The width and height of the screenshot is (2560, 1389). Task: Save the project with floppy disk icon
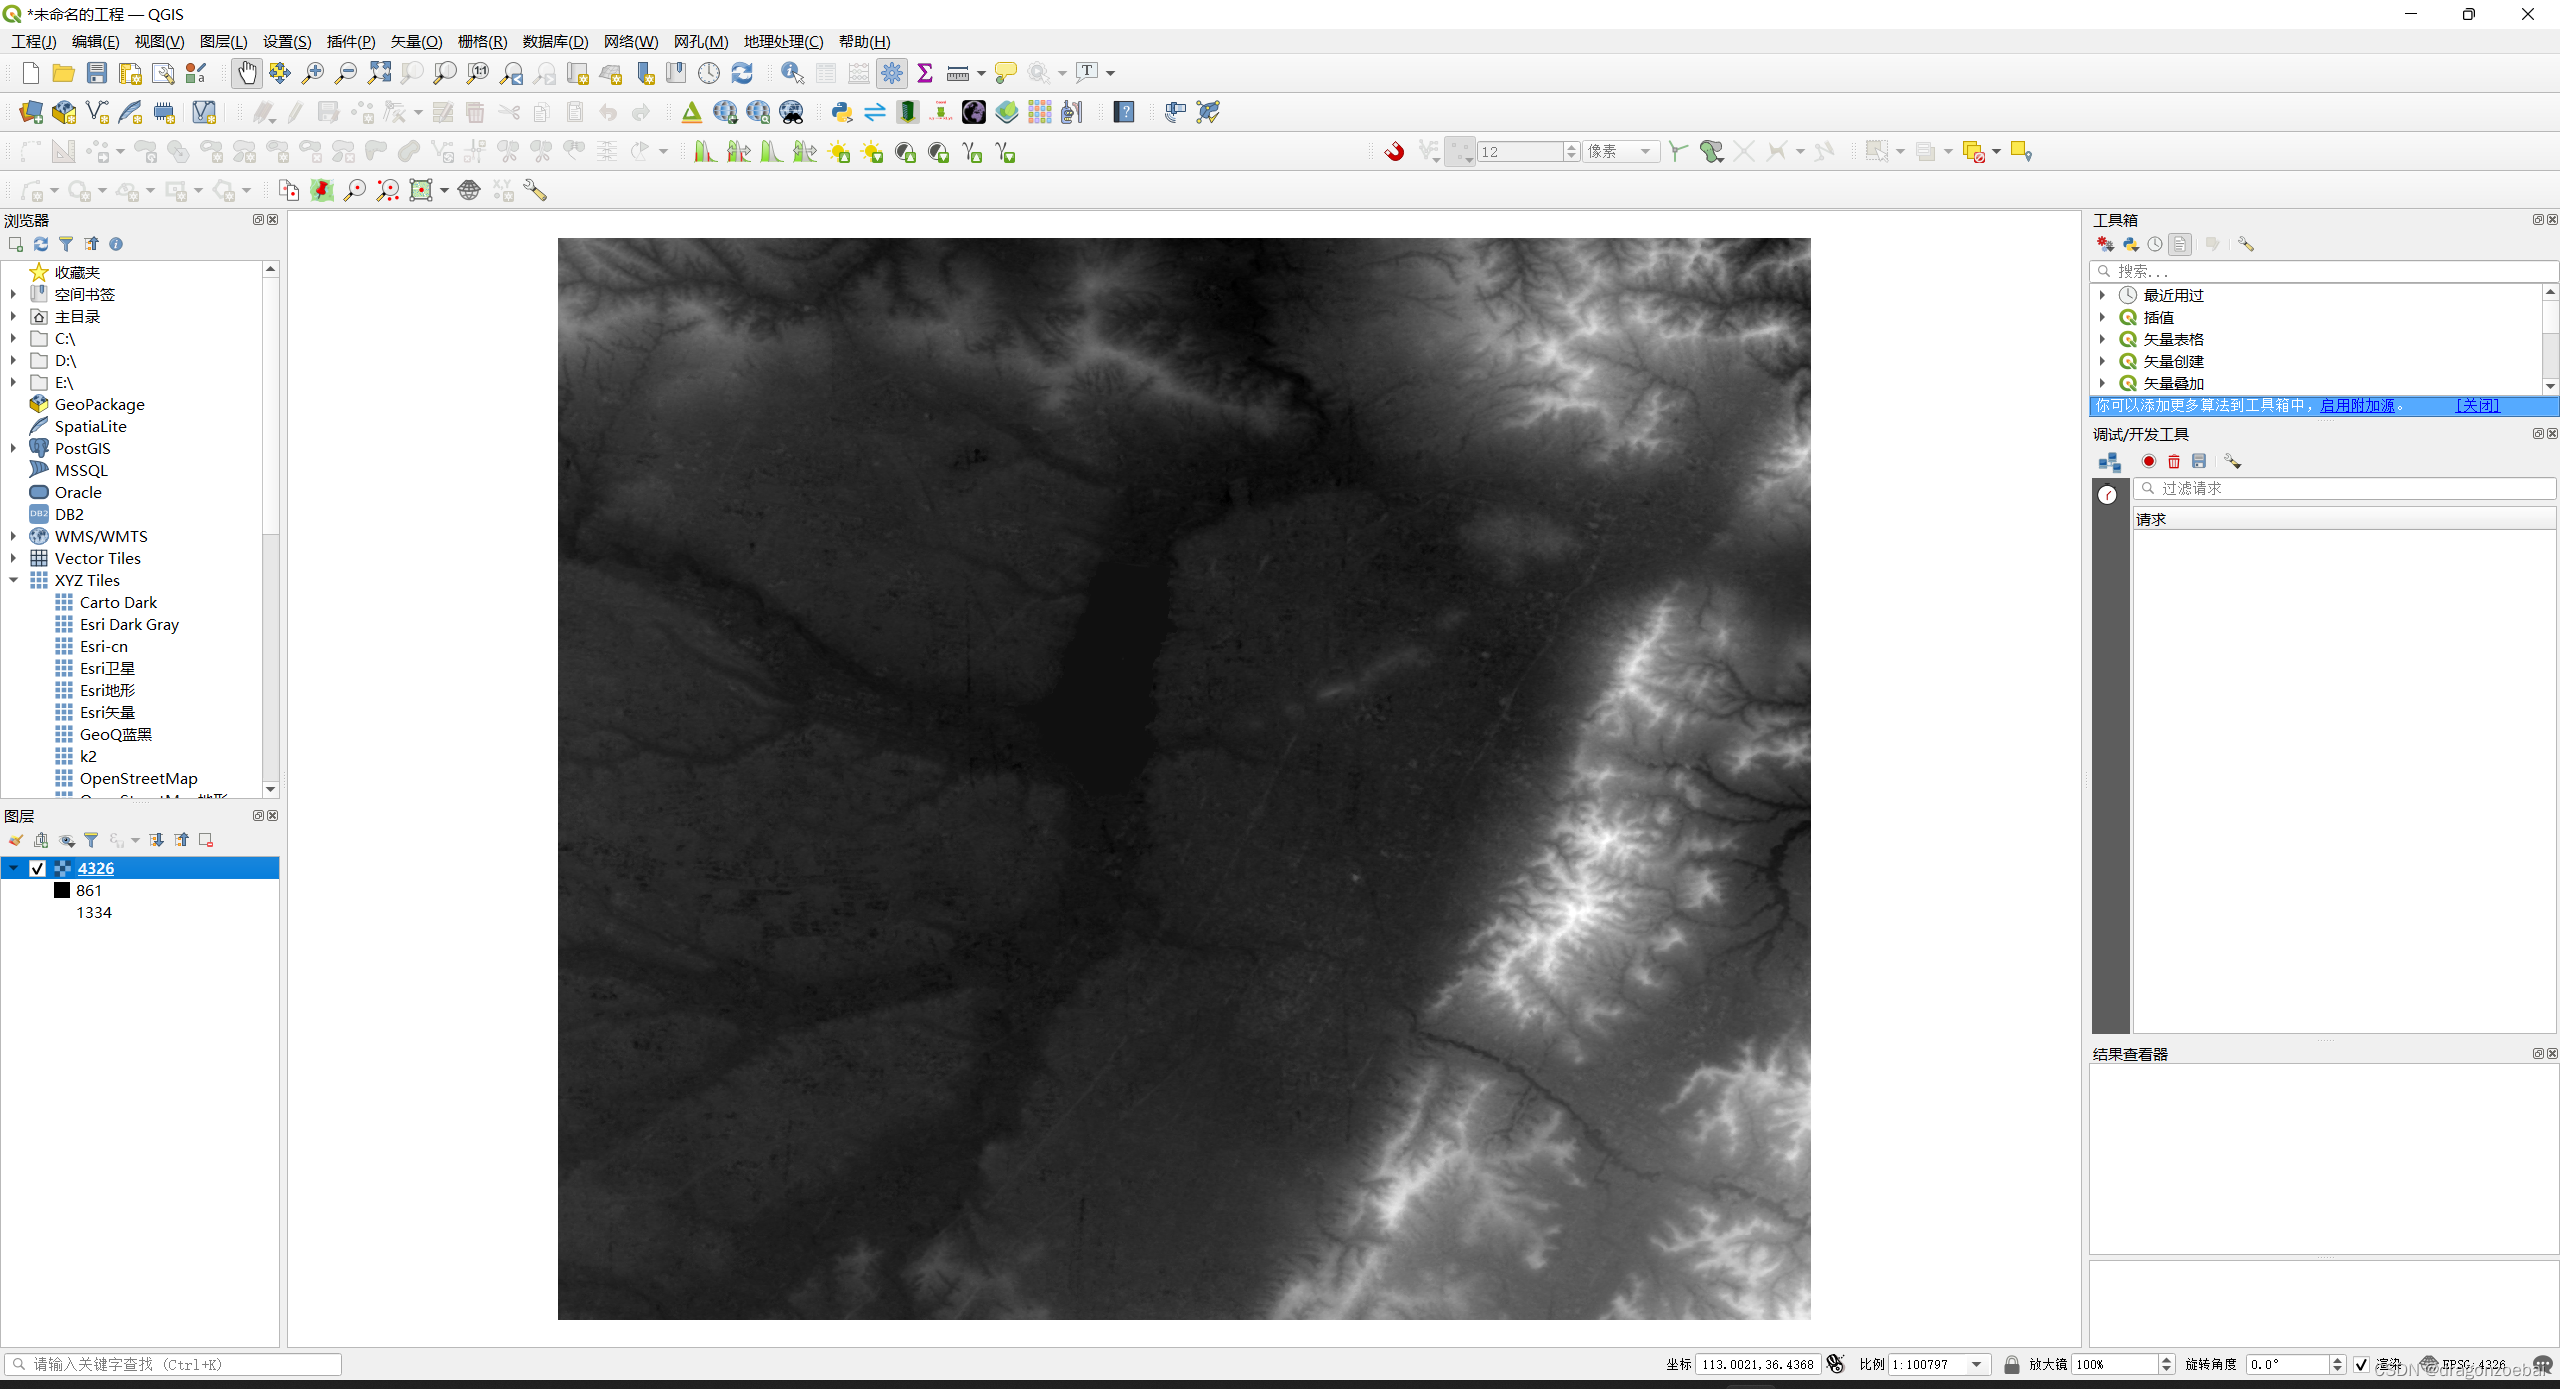[x=96, y=73]
